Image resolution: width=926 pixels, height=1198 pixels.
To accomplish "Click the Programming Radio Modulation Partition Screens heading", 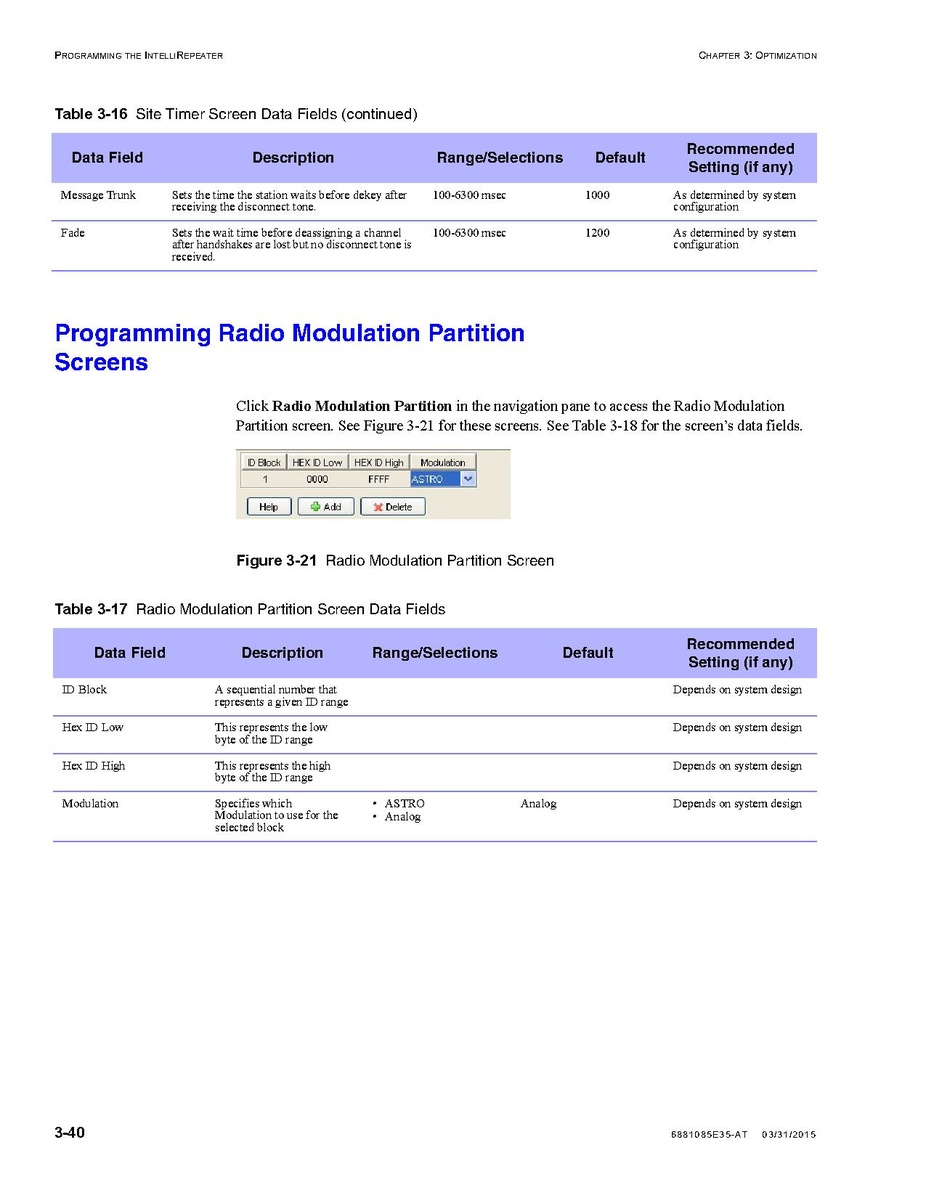I will pyautogui.click(x=289, y=348).
